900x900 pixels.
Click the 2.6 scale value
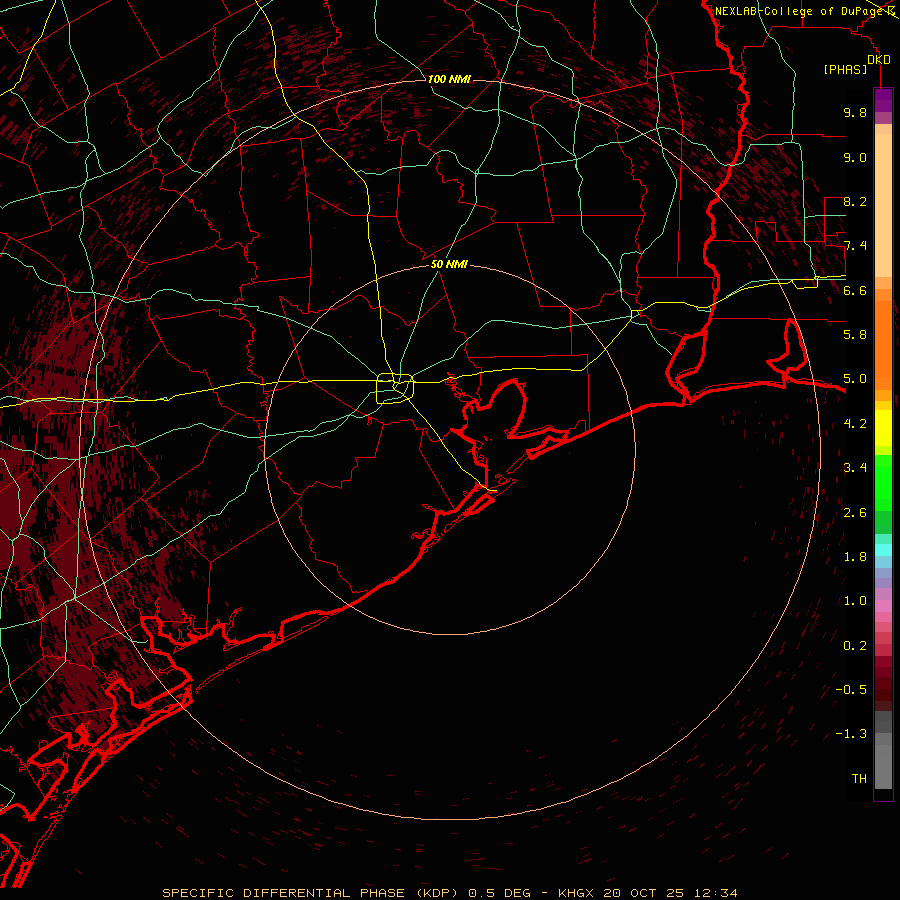tap(855, 513)
